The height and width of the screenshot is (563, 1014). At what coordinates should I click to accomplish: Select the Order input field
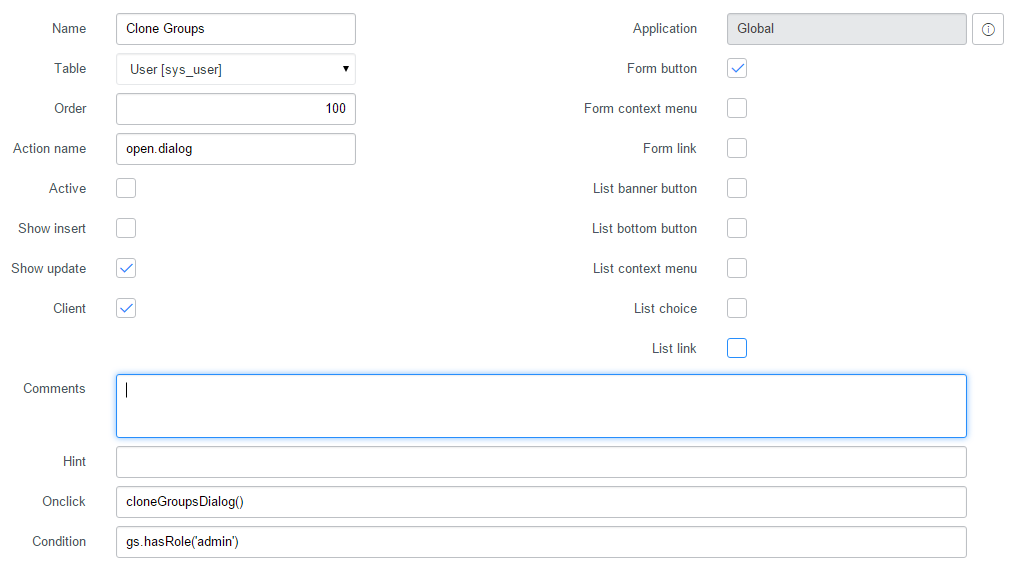(x=236, y=109)
